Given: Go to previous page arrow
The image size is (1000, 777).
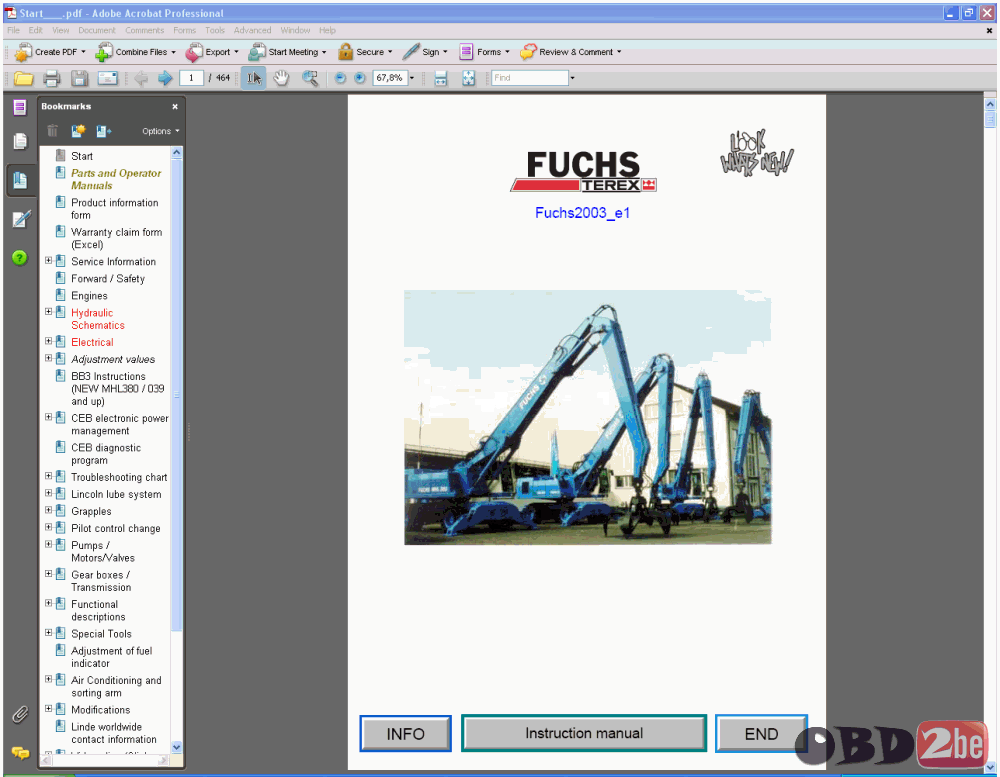Looking at the screenshot, I should pos(141,78).
